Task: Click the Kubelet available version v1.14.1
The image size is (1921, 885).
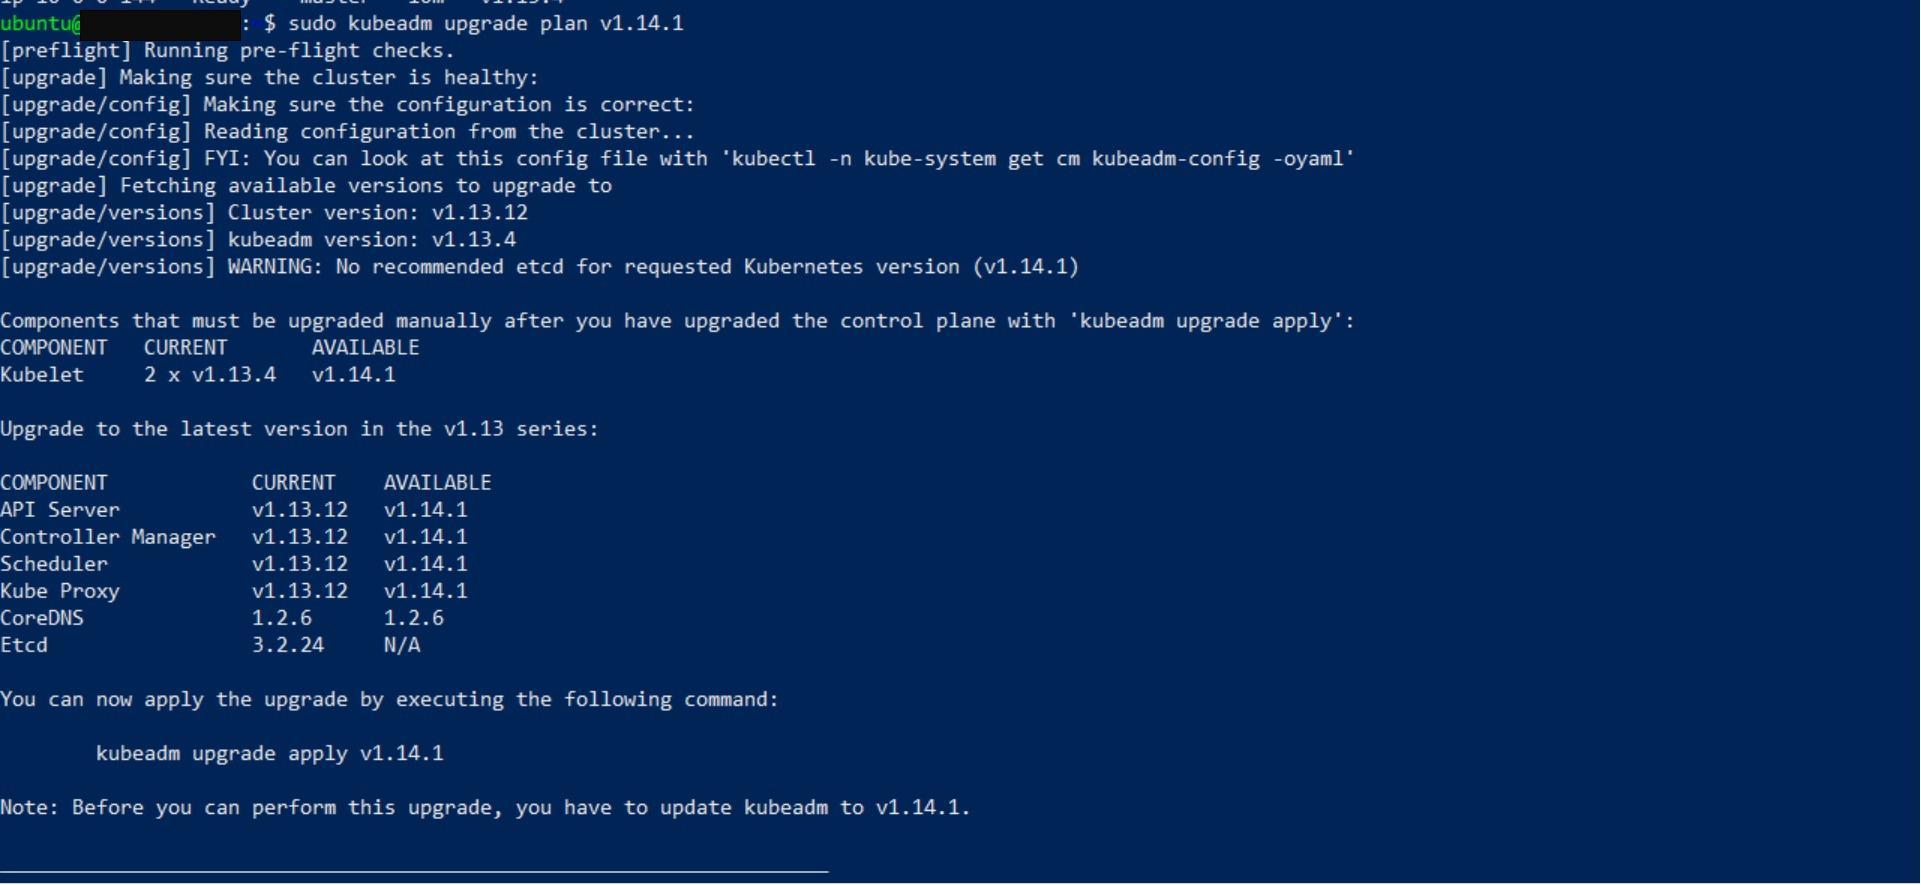Action: click(x=353, y=374)
